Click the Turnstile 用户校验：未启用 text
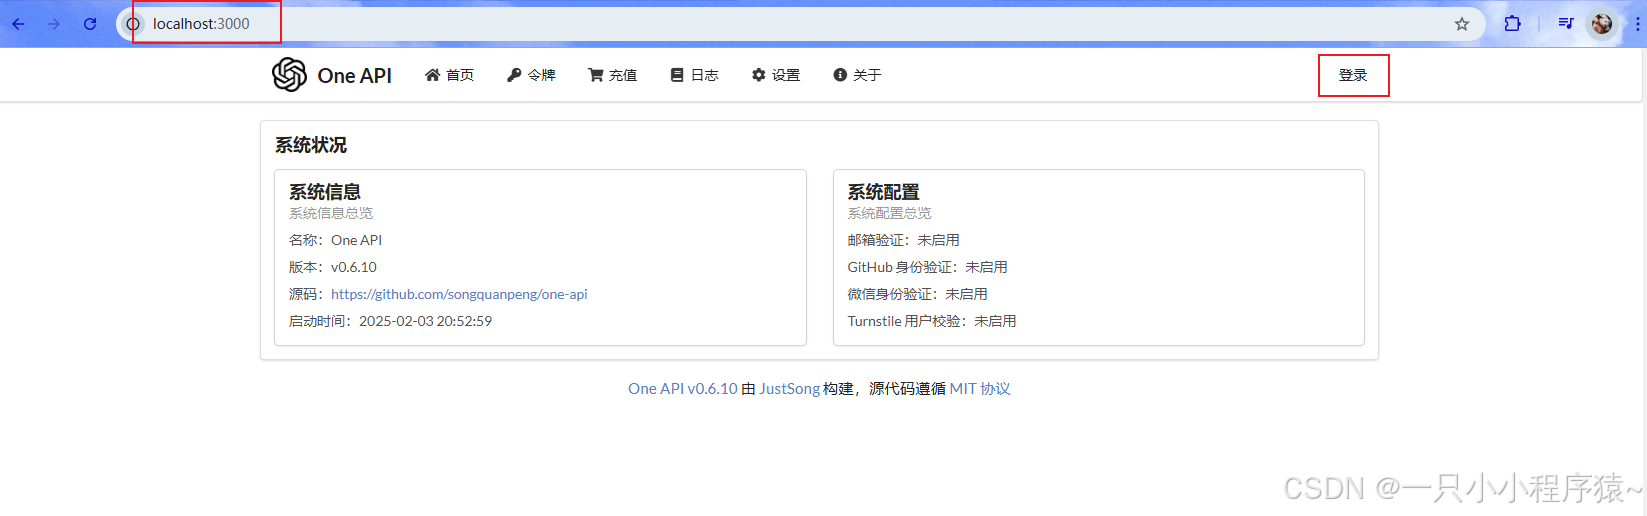The height and width of the screenshot is (516, 1647). tap(932, 321)
